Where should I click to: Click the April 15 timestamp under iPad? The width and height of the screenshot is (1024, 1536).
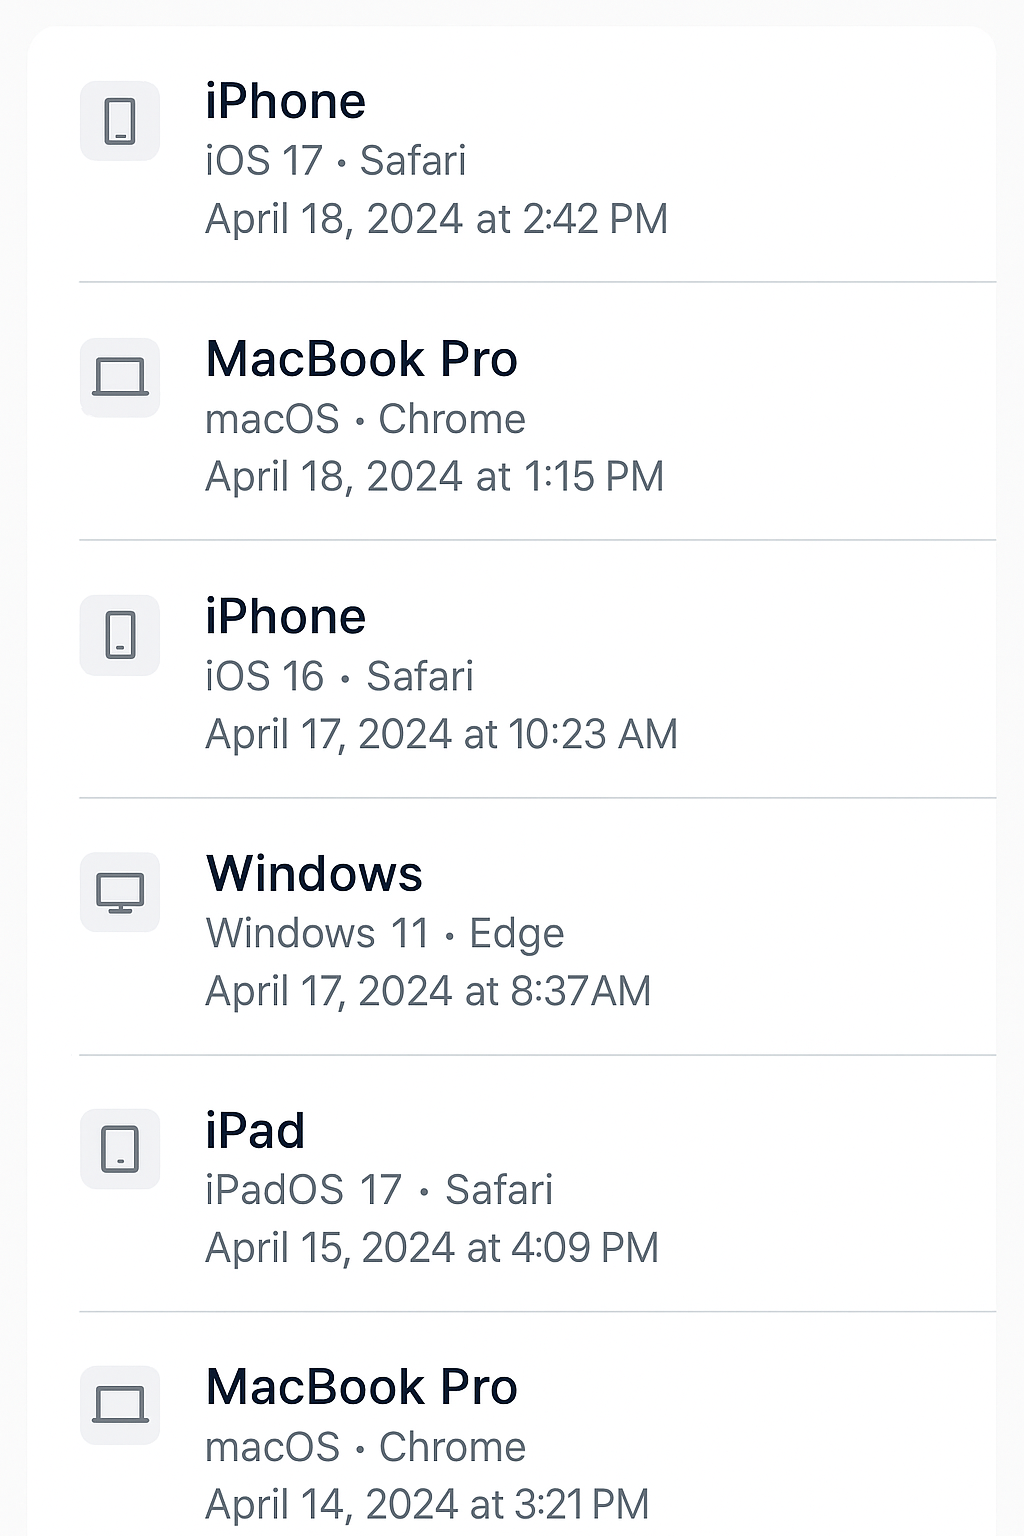click(432, 1246)
